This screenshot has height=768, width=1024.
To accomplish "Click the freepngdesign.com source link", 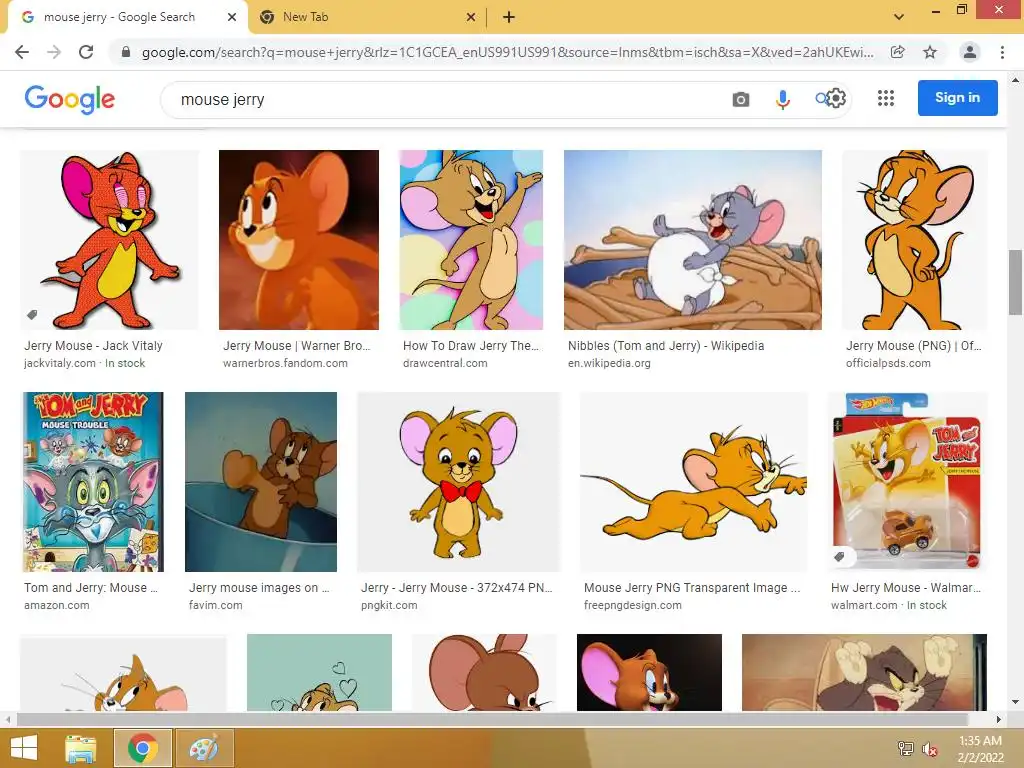I will coord(633,605).
